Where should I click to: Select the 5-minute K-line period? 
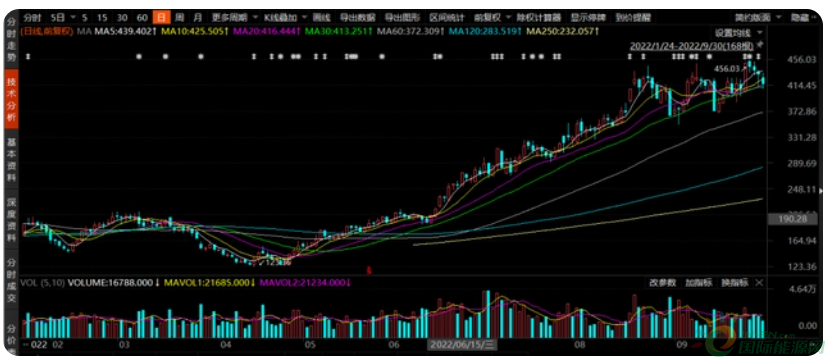point(85,17)
